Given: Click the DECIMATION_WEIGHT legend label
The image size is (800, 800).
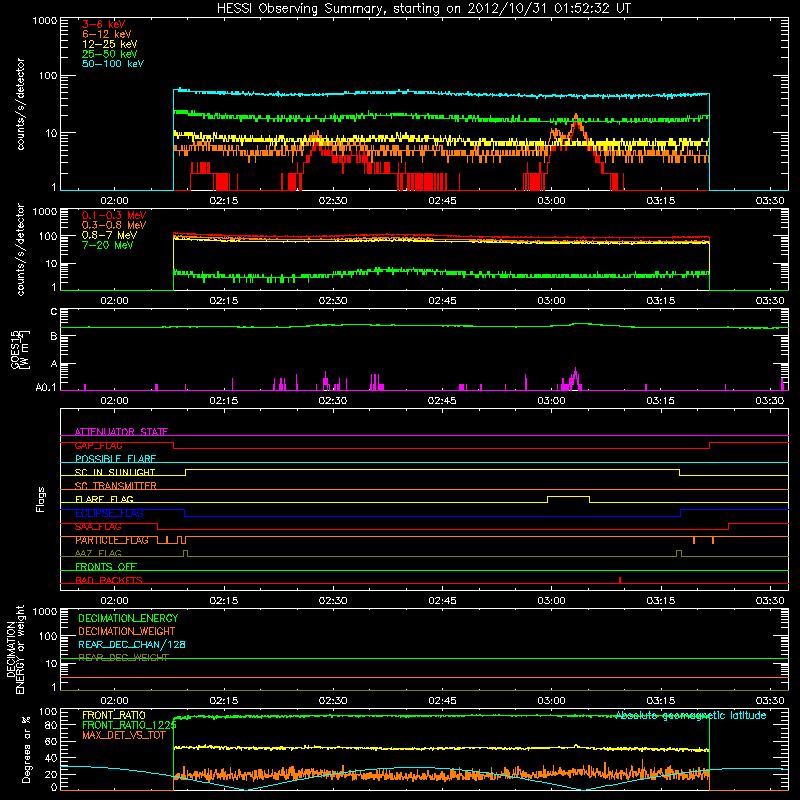Looking at the screenshot, I should (x=127, y=631).
